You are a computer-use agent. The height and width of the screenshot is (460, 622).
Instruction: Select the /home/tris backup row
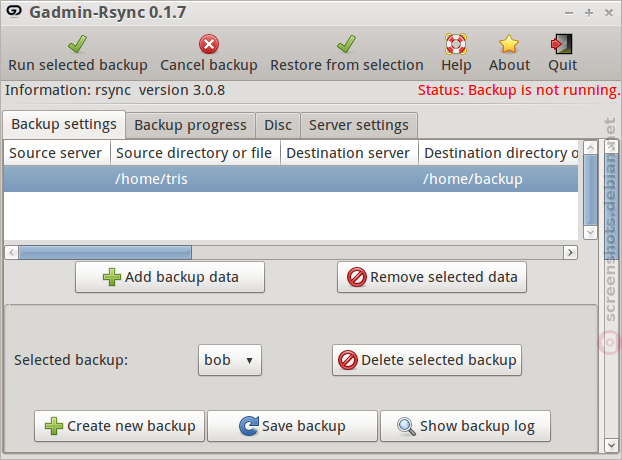(x=291, y=179)
